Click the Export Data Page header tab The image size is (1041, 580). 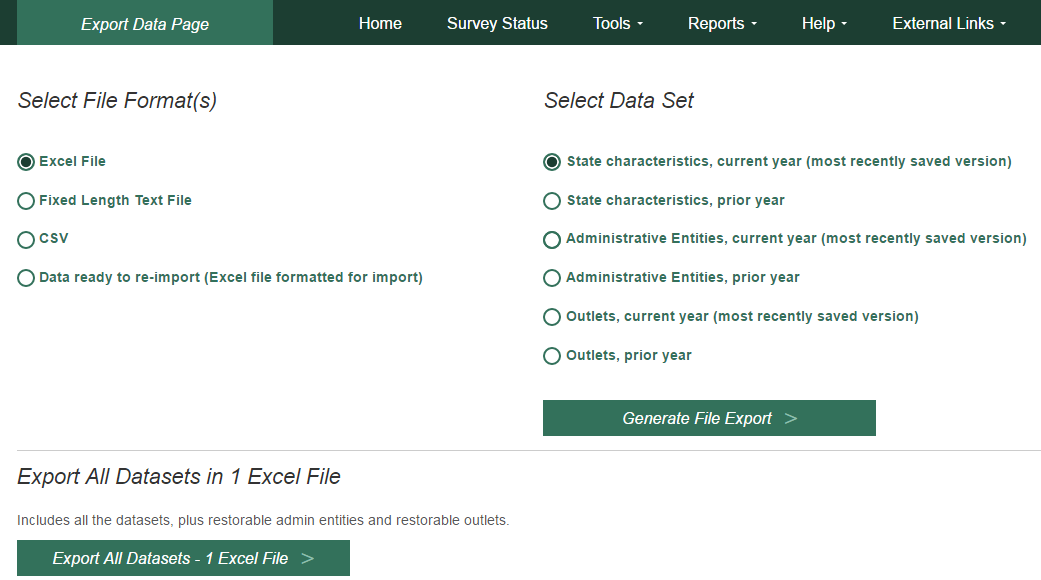click(x=145, y=23)
